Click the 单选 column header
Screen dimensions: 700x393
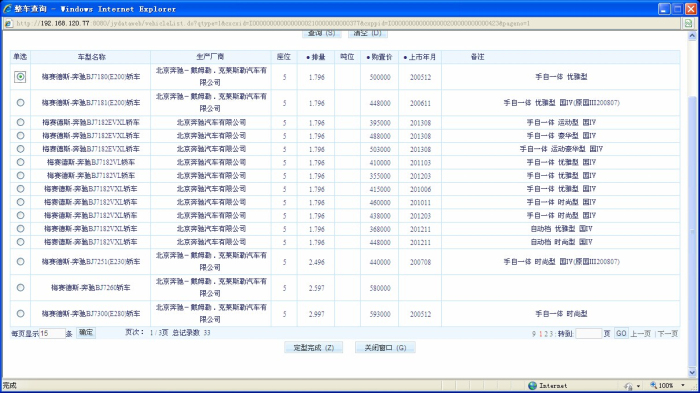[x=20, y=57]
